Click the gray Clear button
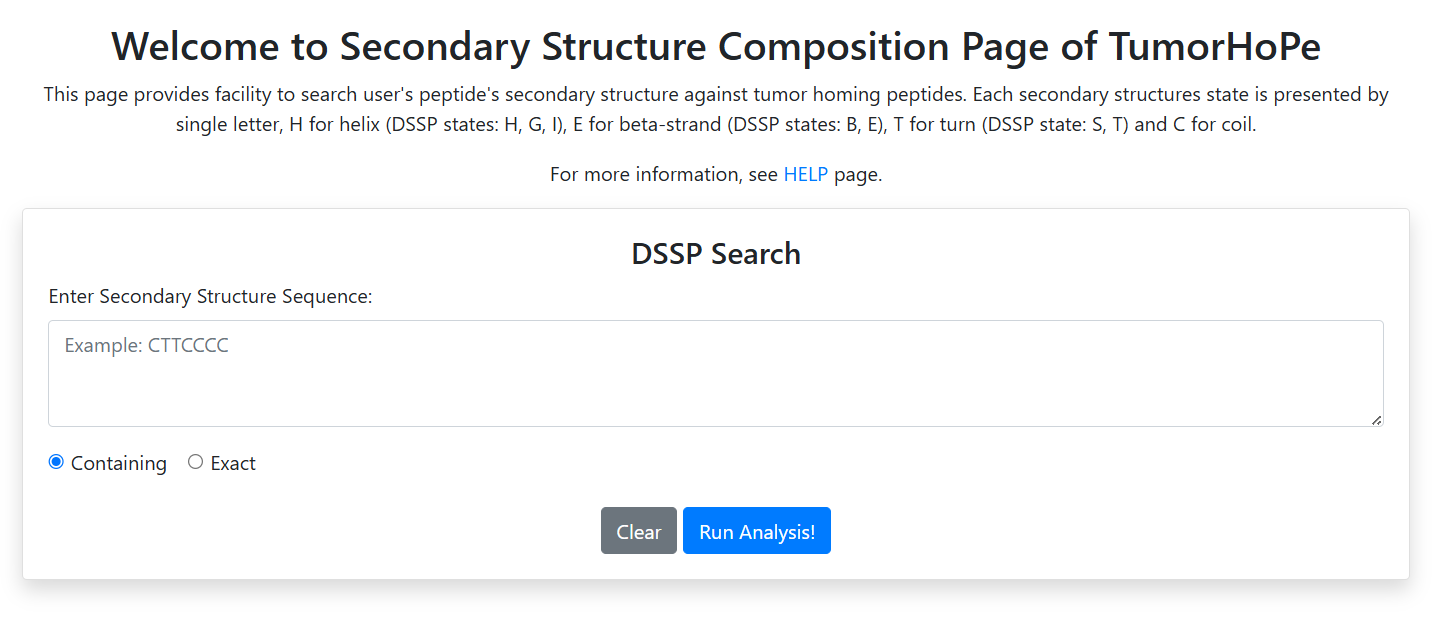 (638, 530)
